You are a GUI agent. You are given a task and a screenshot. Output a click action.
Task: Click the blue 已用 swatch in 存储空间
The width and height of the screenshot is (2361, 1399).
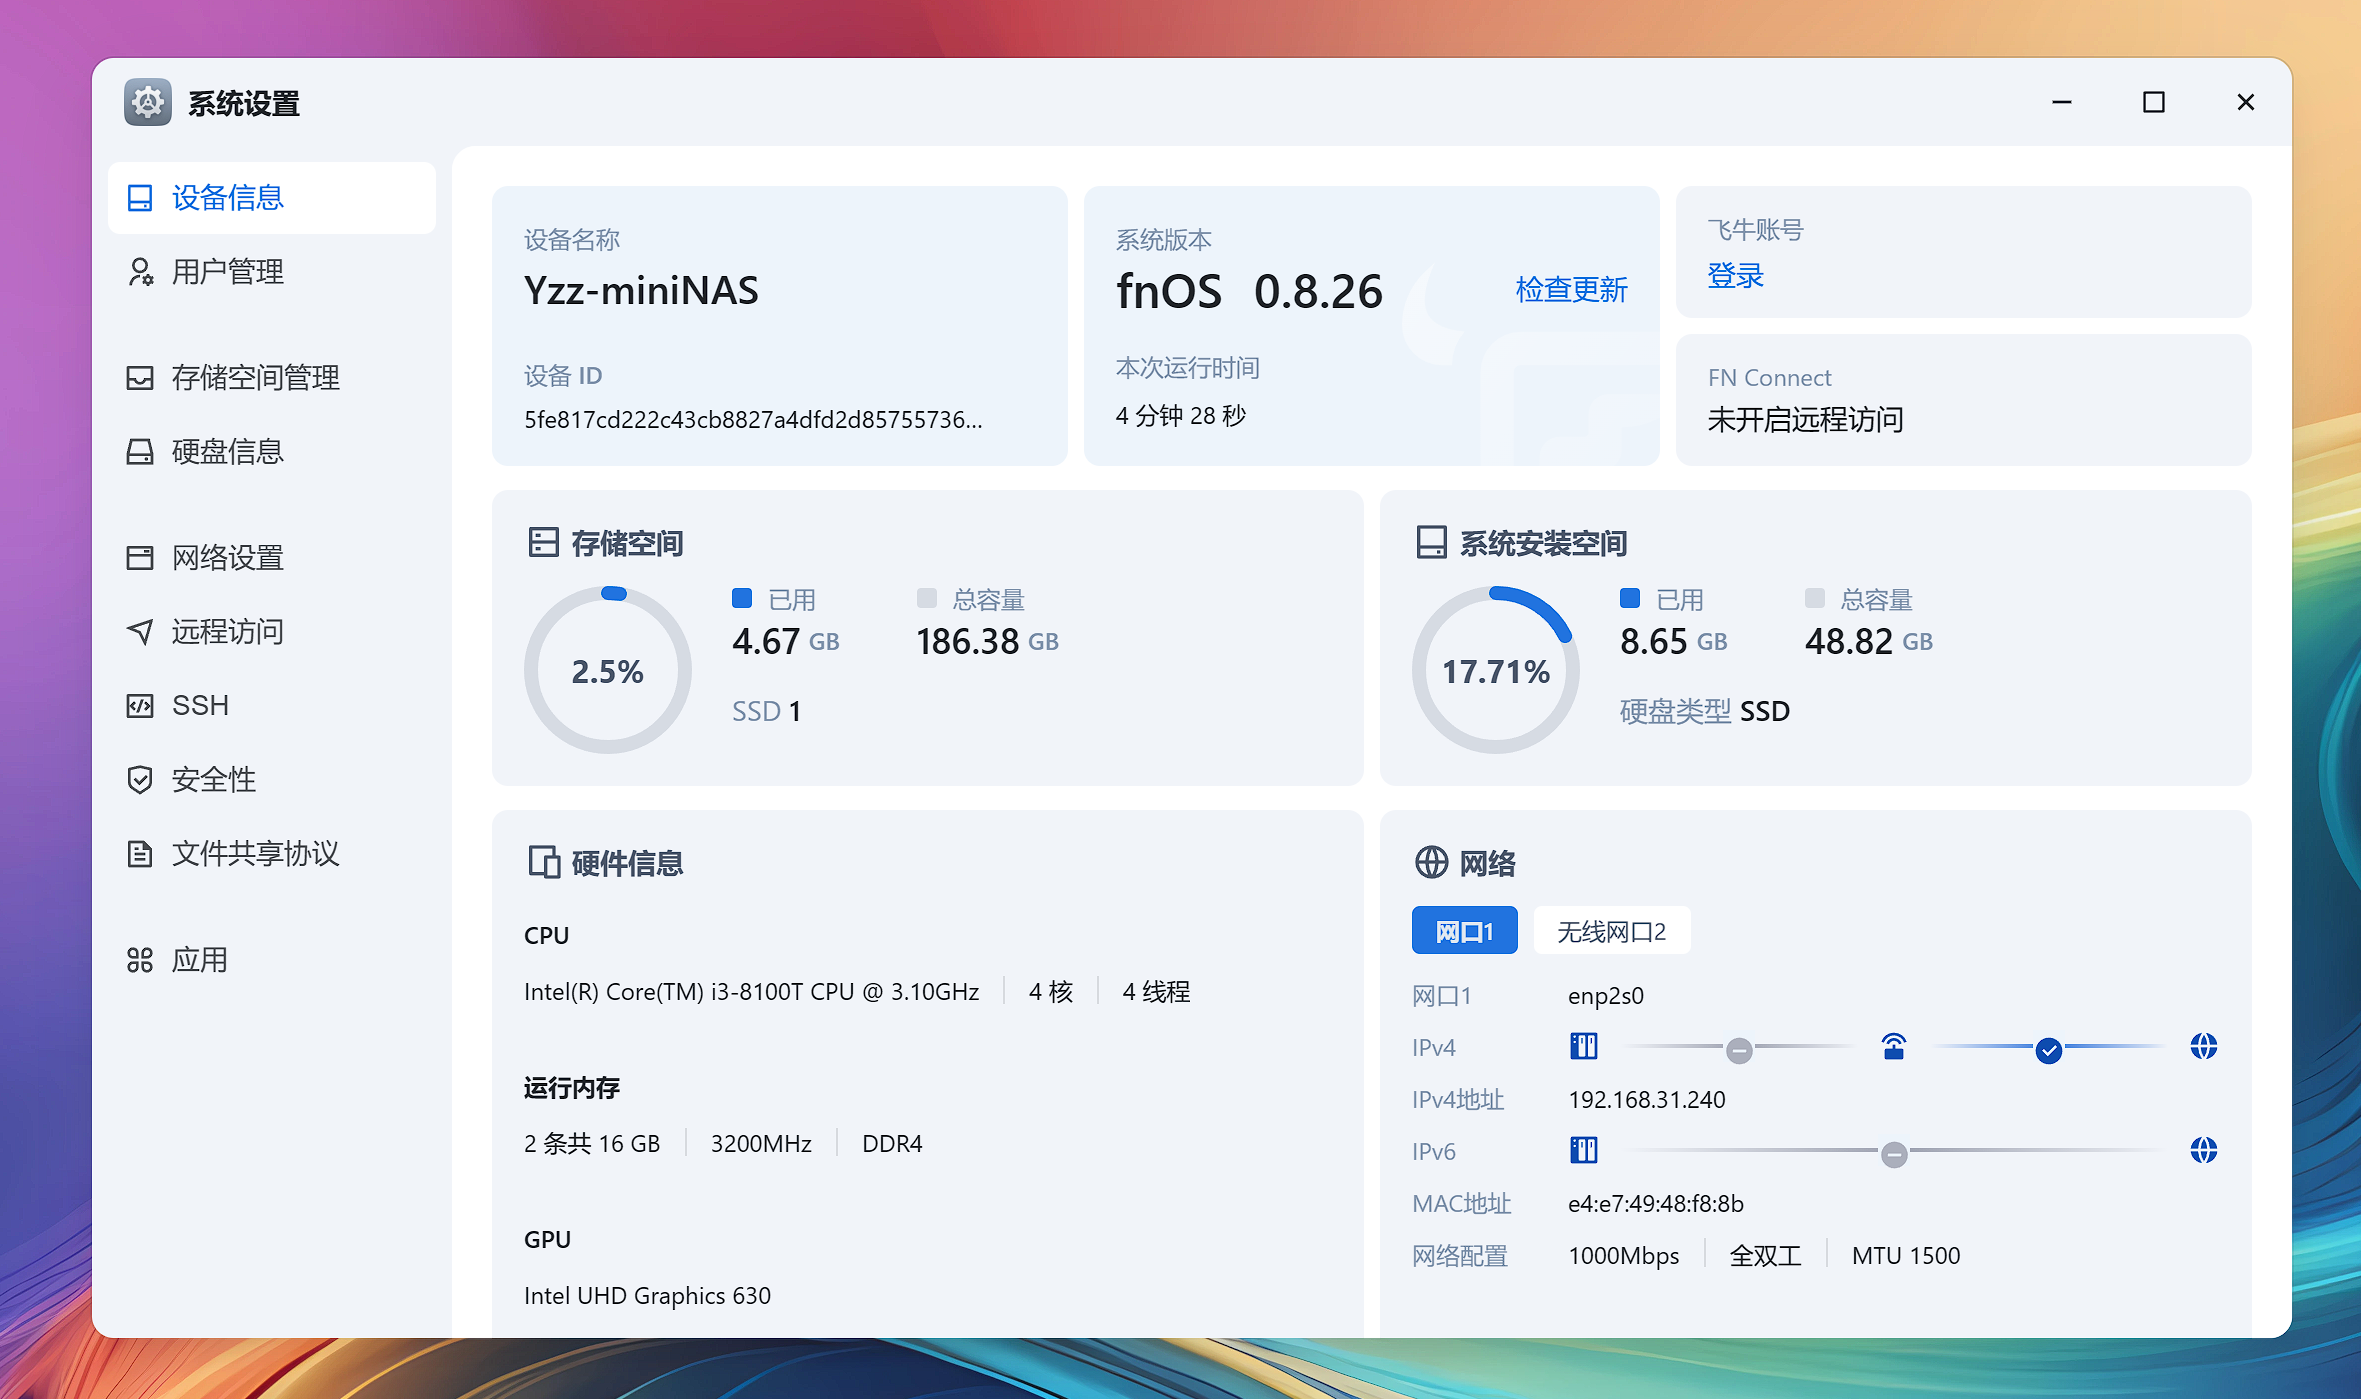pos(742,598)
